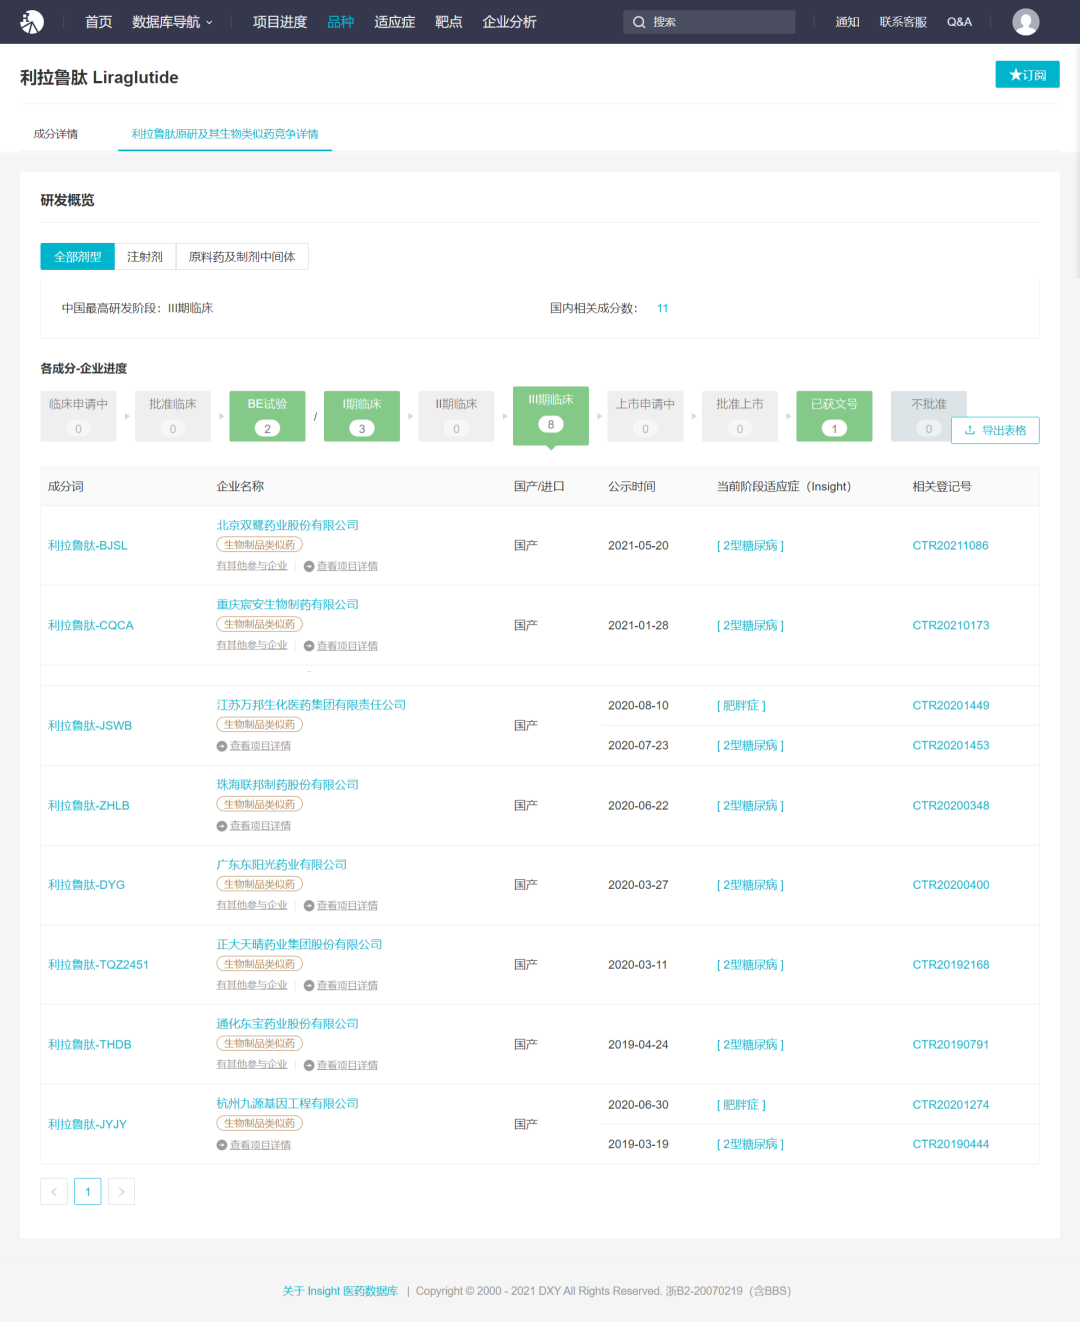Select the BE试验 stage box
The image size is (1080, 1322).
pos(267,416)
